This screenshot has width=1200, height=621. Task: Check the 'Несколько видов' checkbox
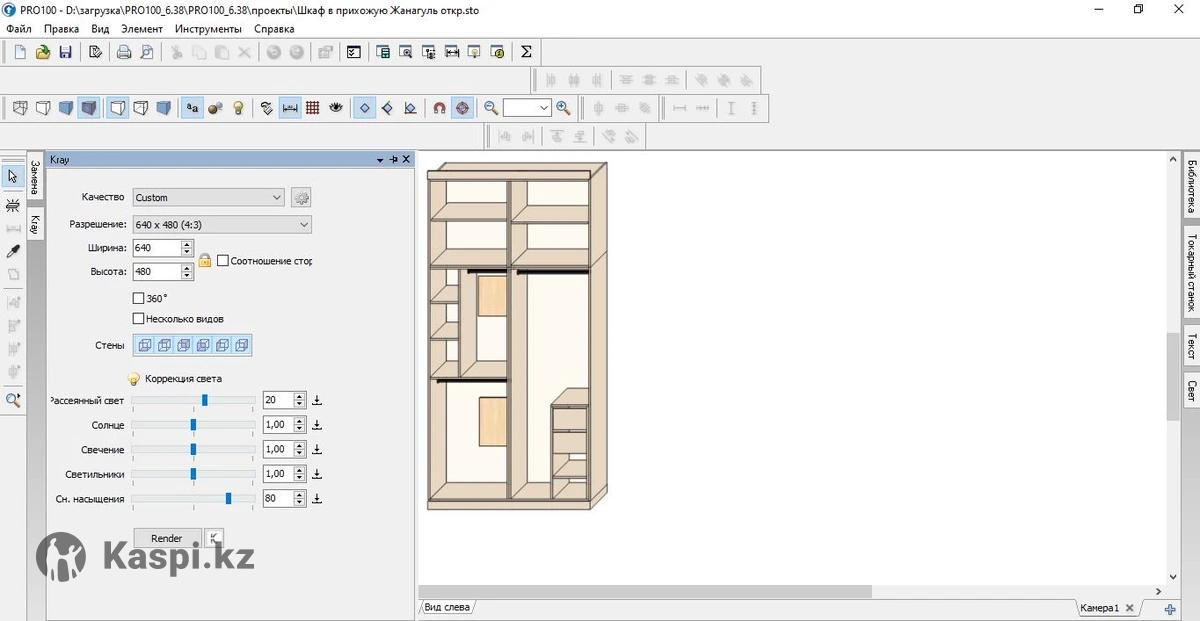139,319
